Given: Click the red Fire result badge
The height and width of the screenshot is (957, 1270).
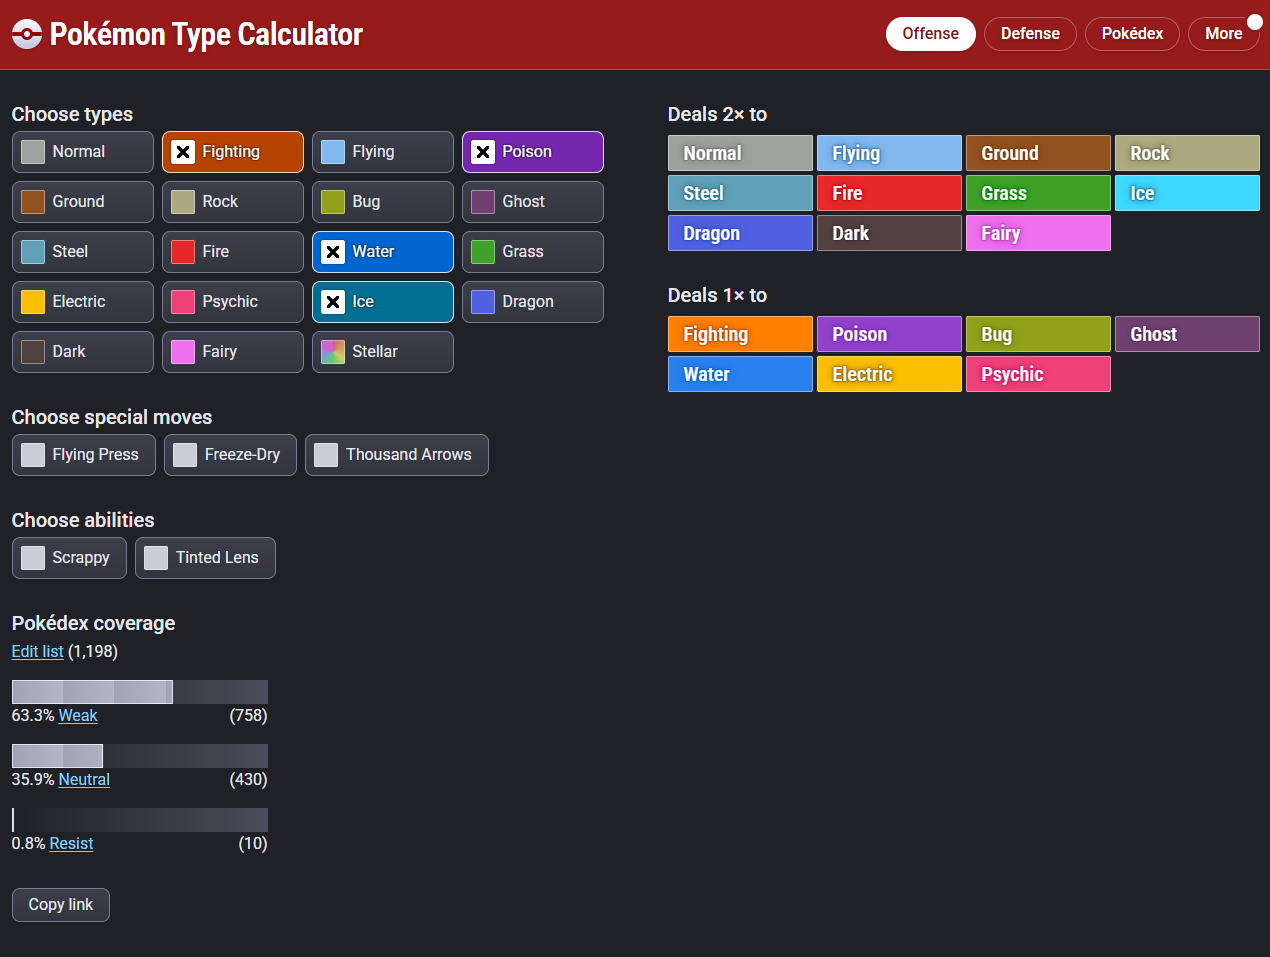Looking at the screenshot, I should (889, 193).
